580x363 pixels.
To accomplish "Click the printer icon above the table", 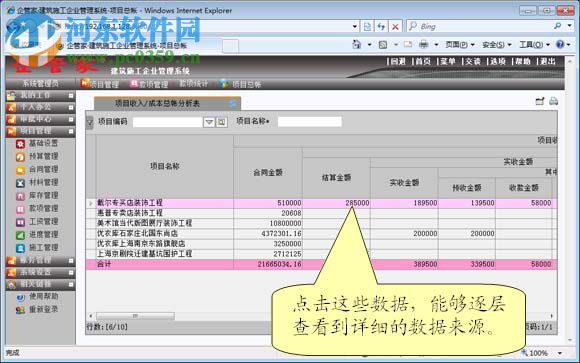I will click(x=553, y=101).
